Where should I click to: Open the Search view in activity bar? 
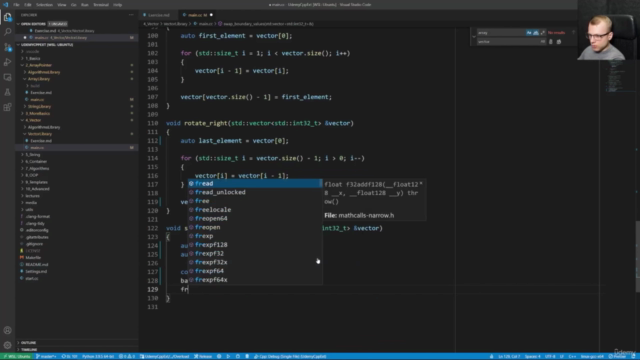point(7,32)
